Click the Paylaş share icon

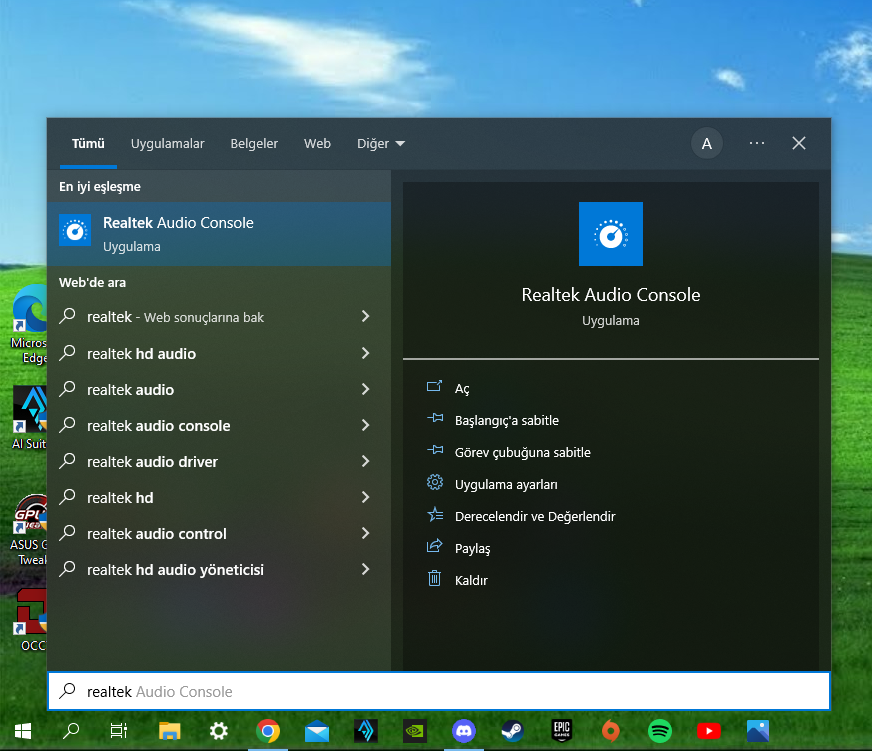[434, 546]
